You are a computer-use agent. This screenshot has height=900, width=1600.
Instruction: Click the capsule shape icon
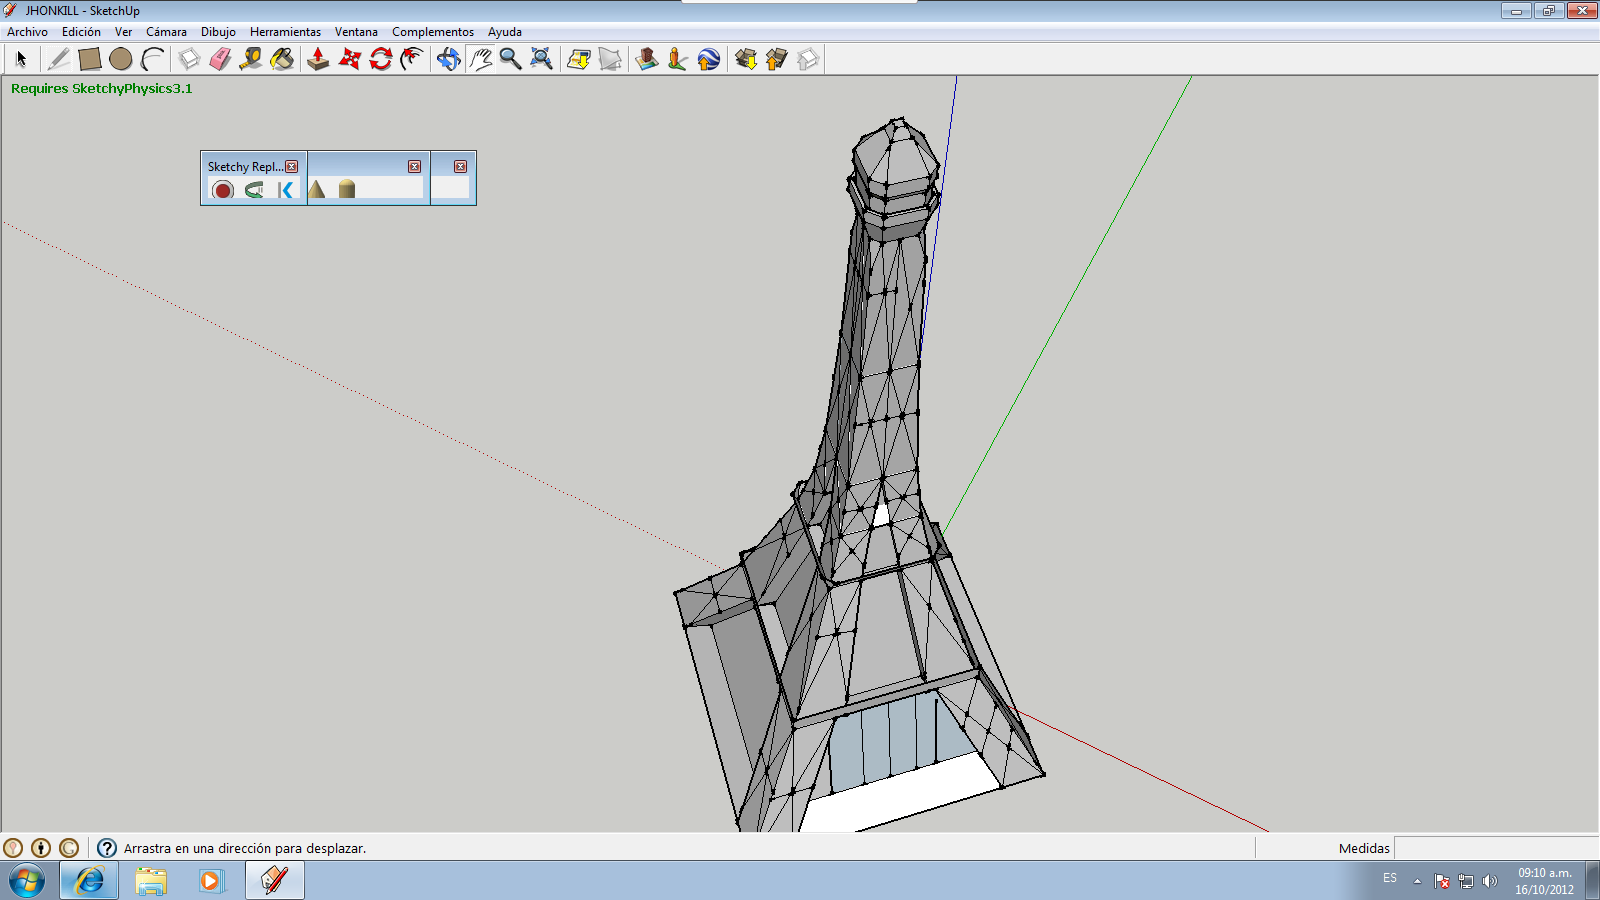coord(347,189)
